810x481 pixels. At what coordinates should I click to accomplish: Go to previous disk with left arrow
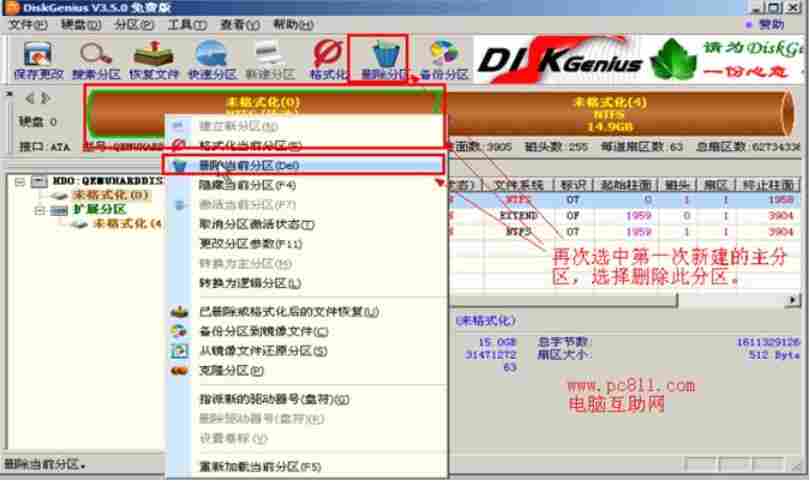[30, 98]
